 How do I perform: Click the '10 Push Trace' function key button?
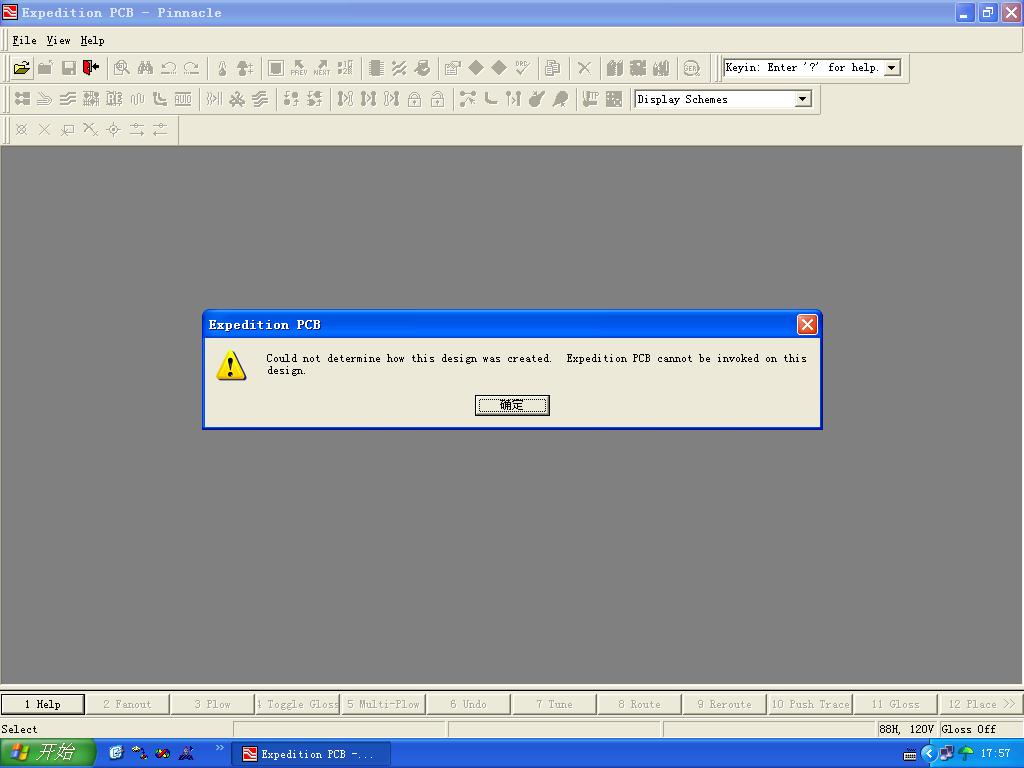coord(810,704)
